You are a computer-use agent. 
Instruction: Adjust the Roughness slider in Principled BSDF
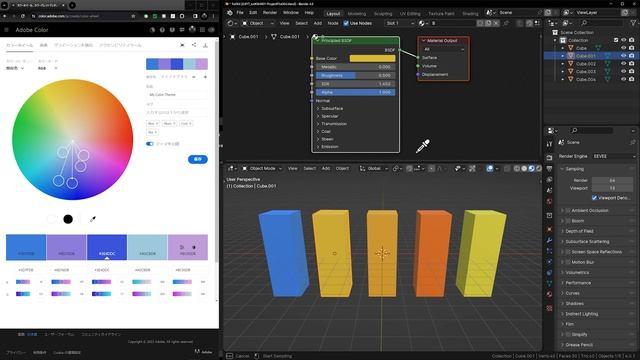356,76
